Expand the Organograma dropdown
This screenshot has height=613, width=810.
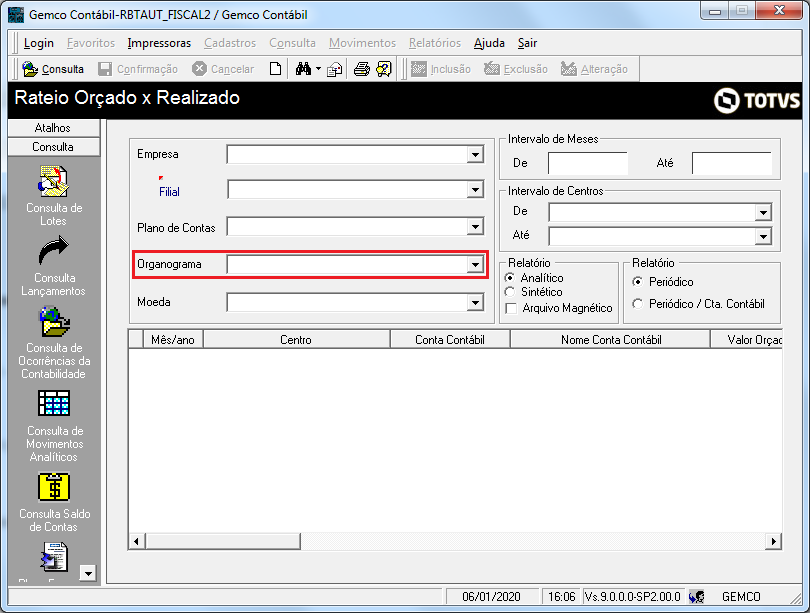coord(475,265)
